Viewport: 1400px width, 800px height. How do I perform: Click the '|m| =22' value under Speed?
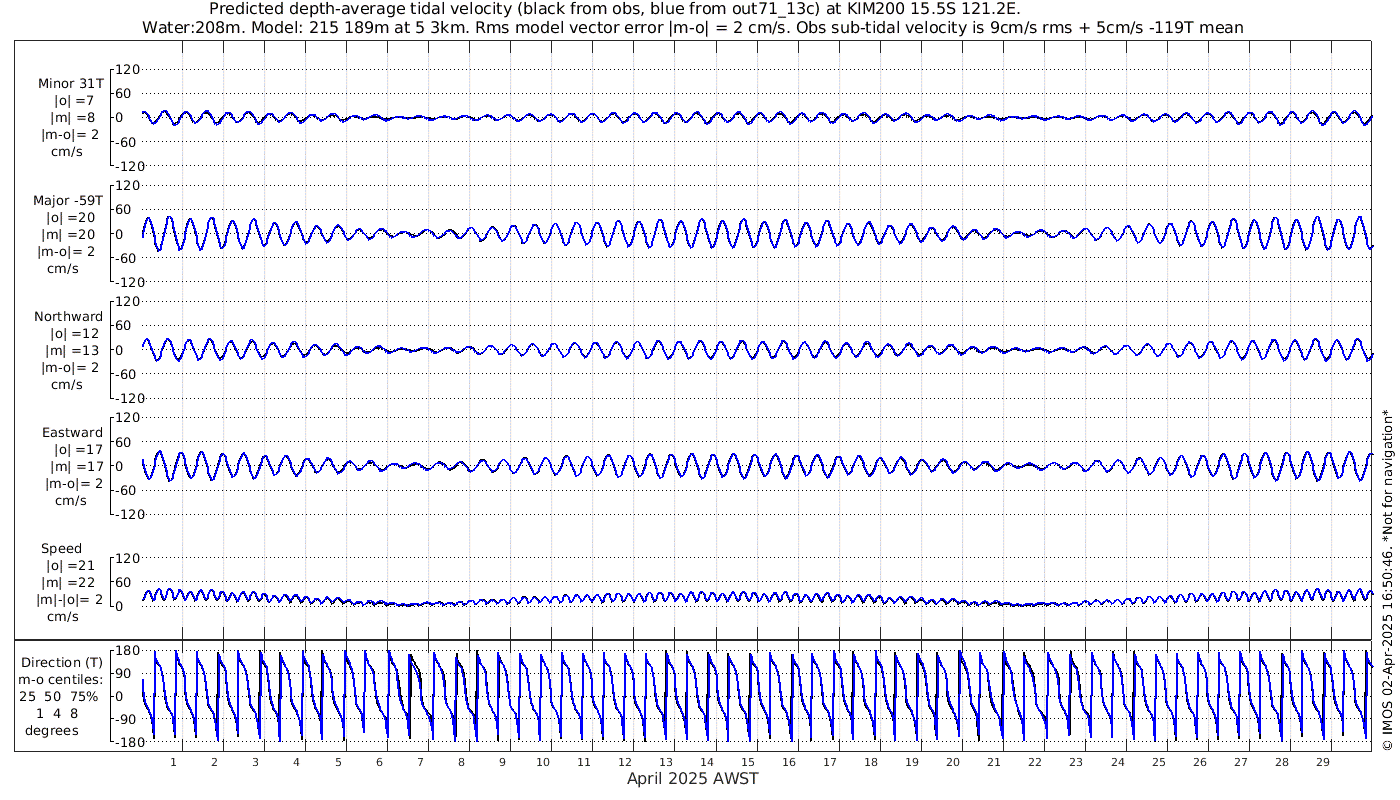click(x=70, y=582)
